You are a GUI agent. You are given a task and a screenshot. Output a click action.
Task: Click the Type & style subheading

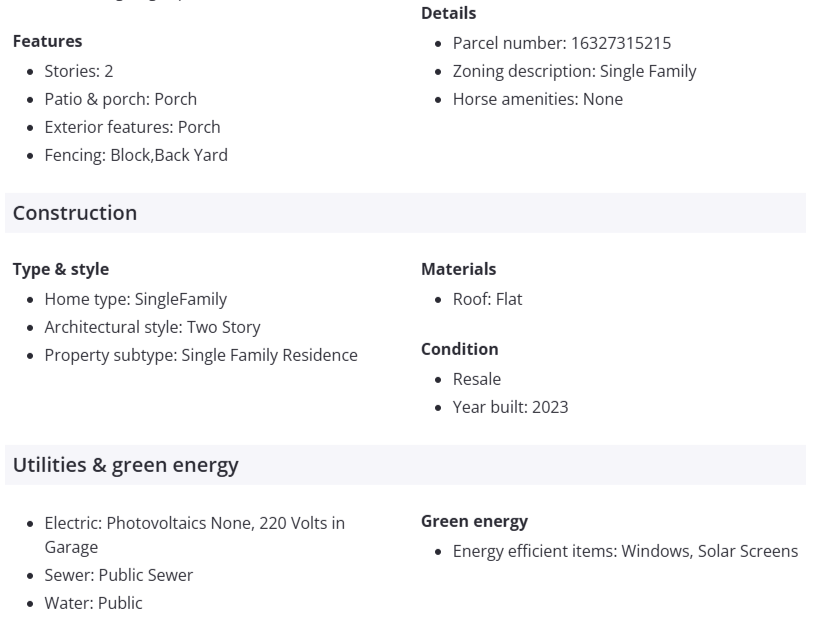pyautogui.click(x=61, y=269)
